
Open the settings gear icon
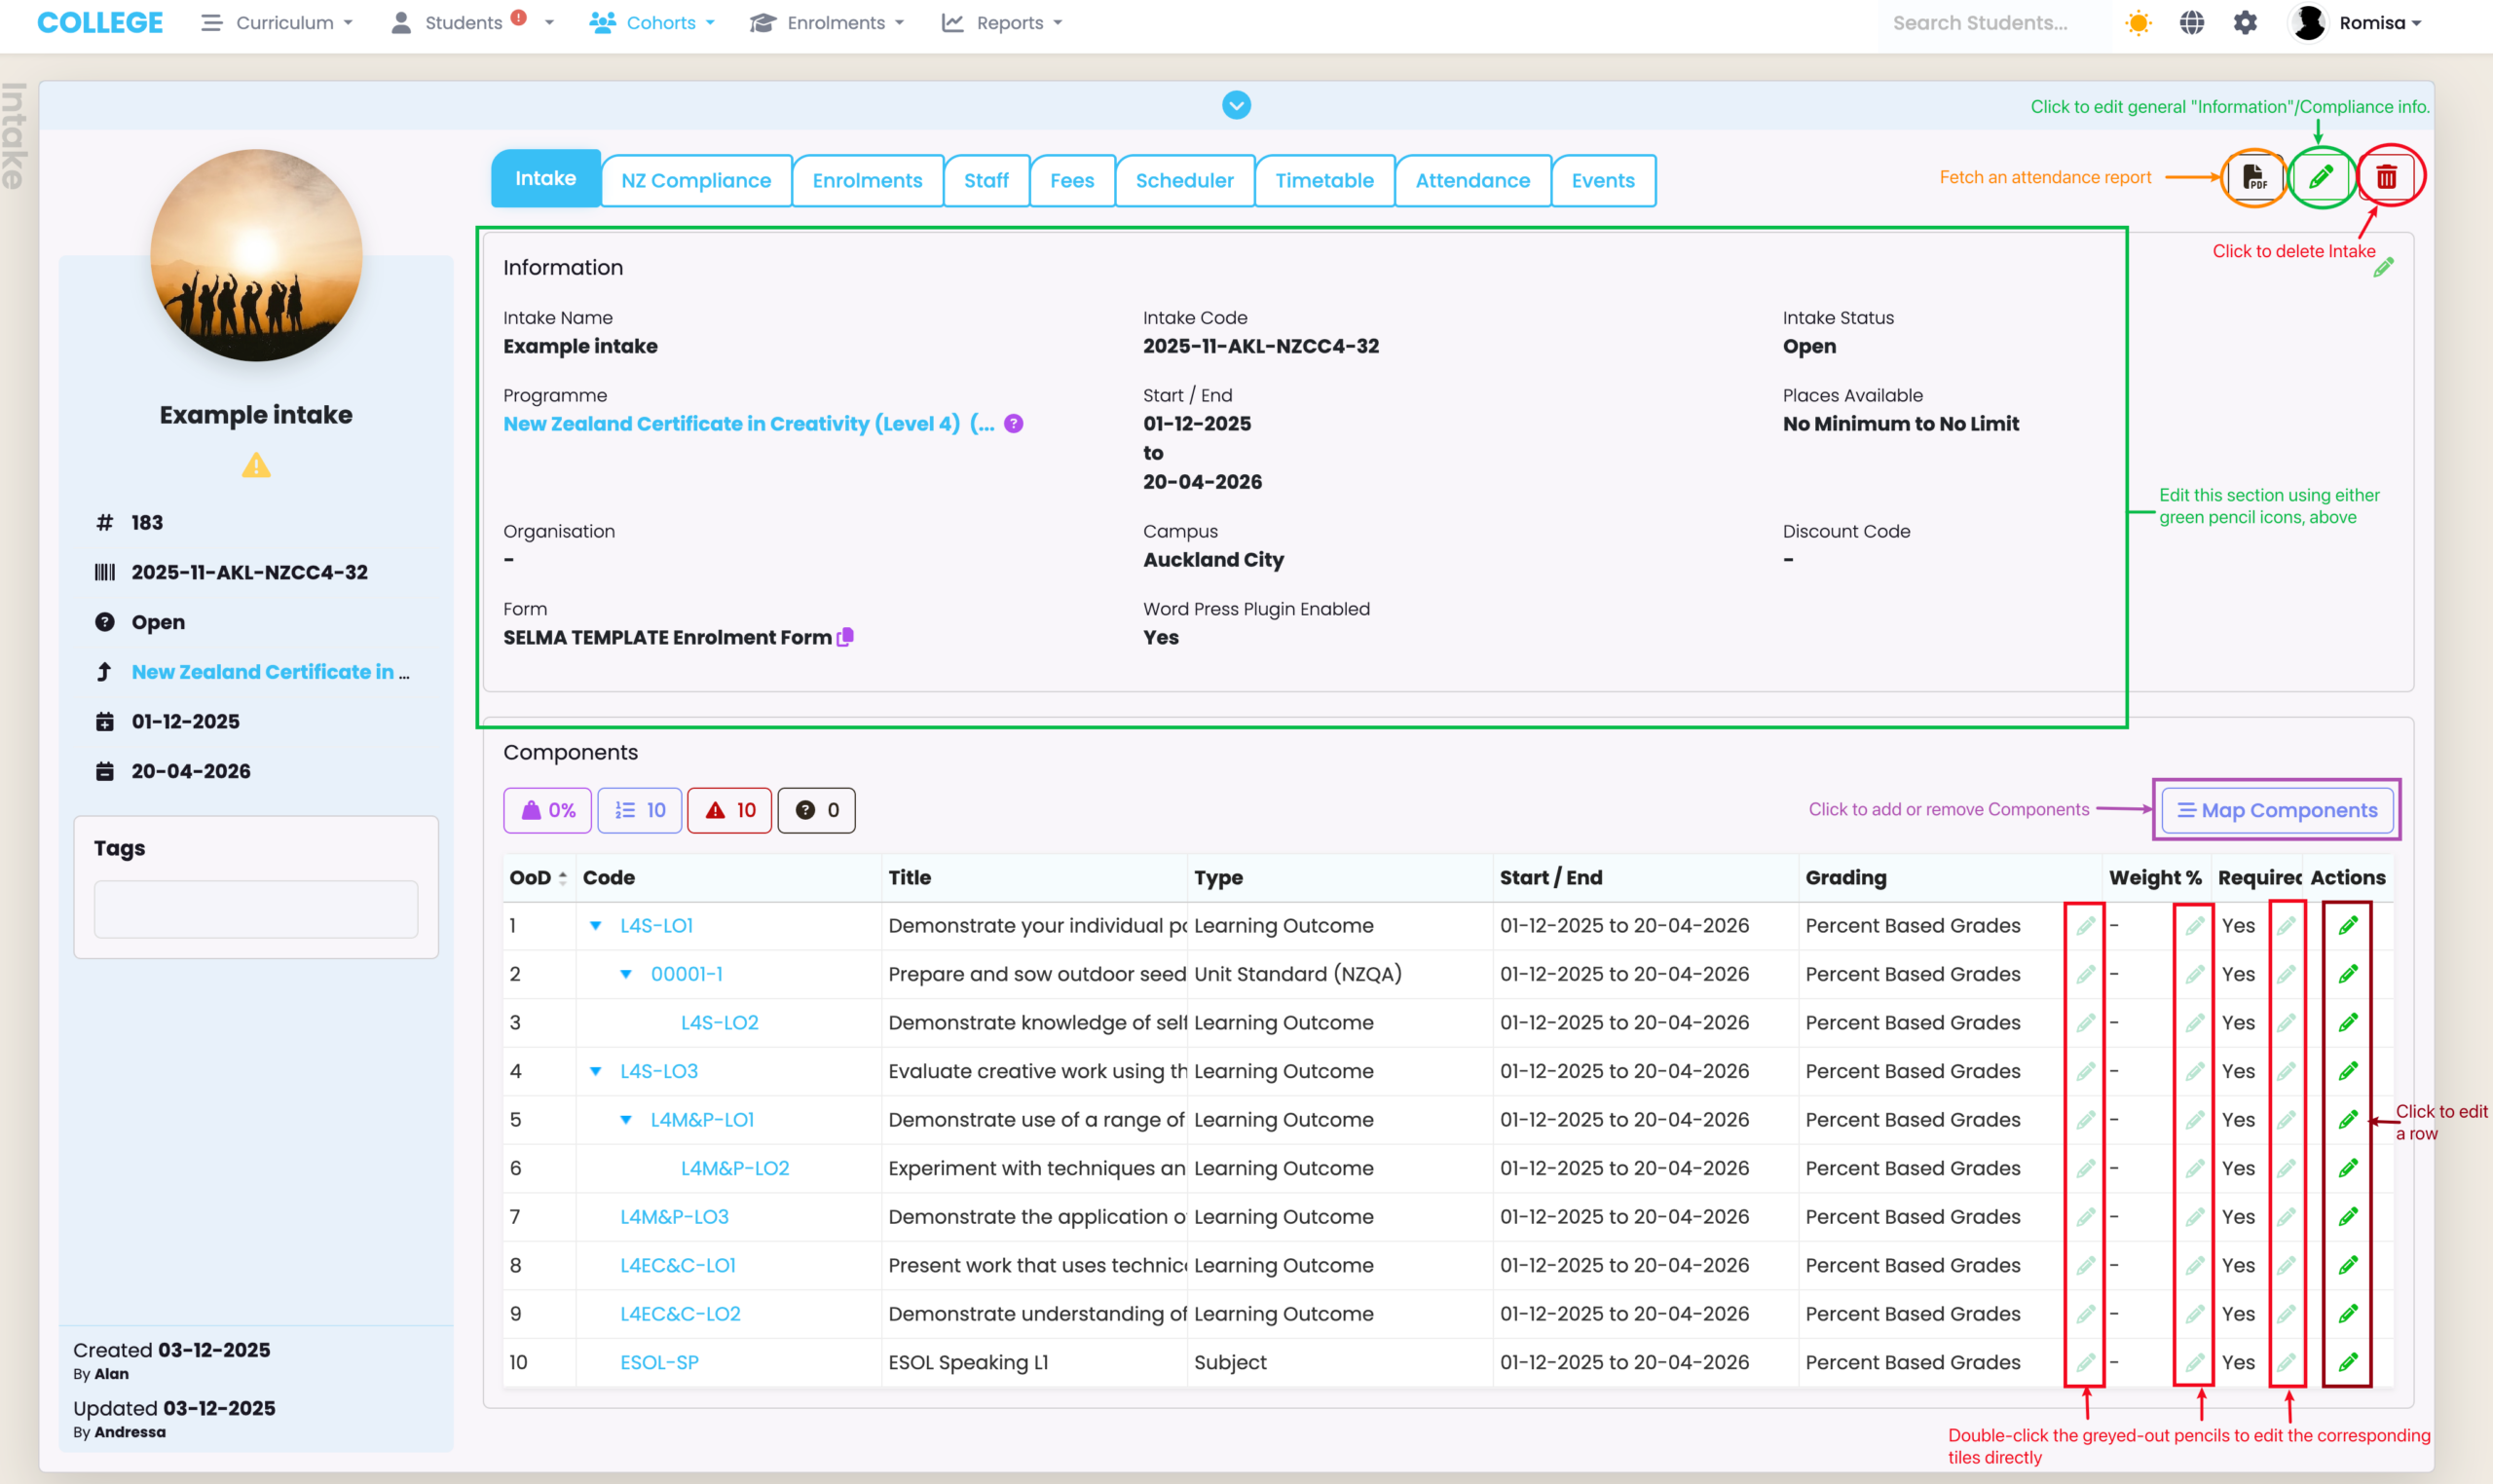point(2246,23)
